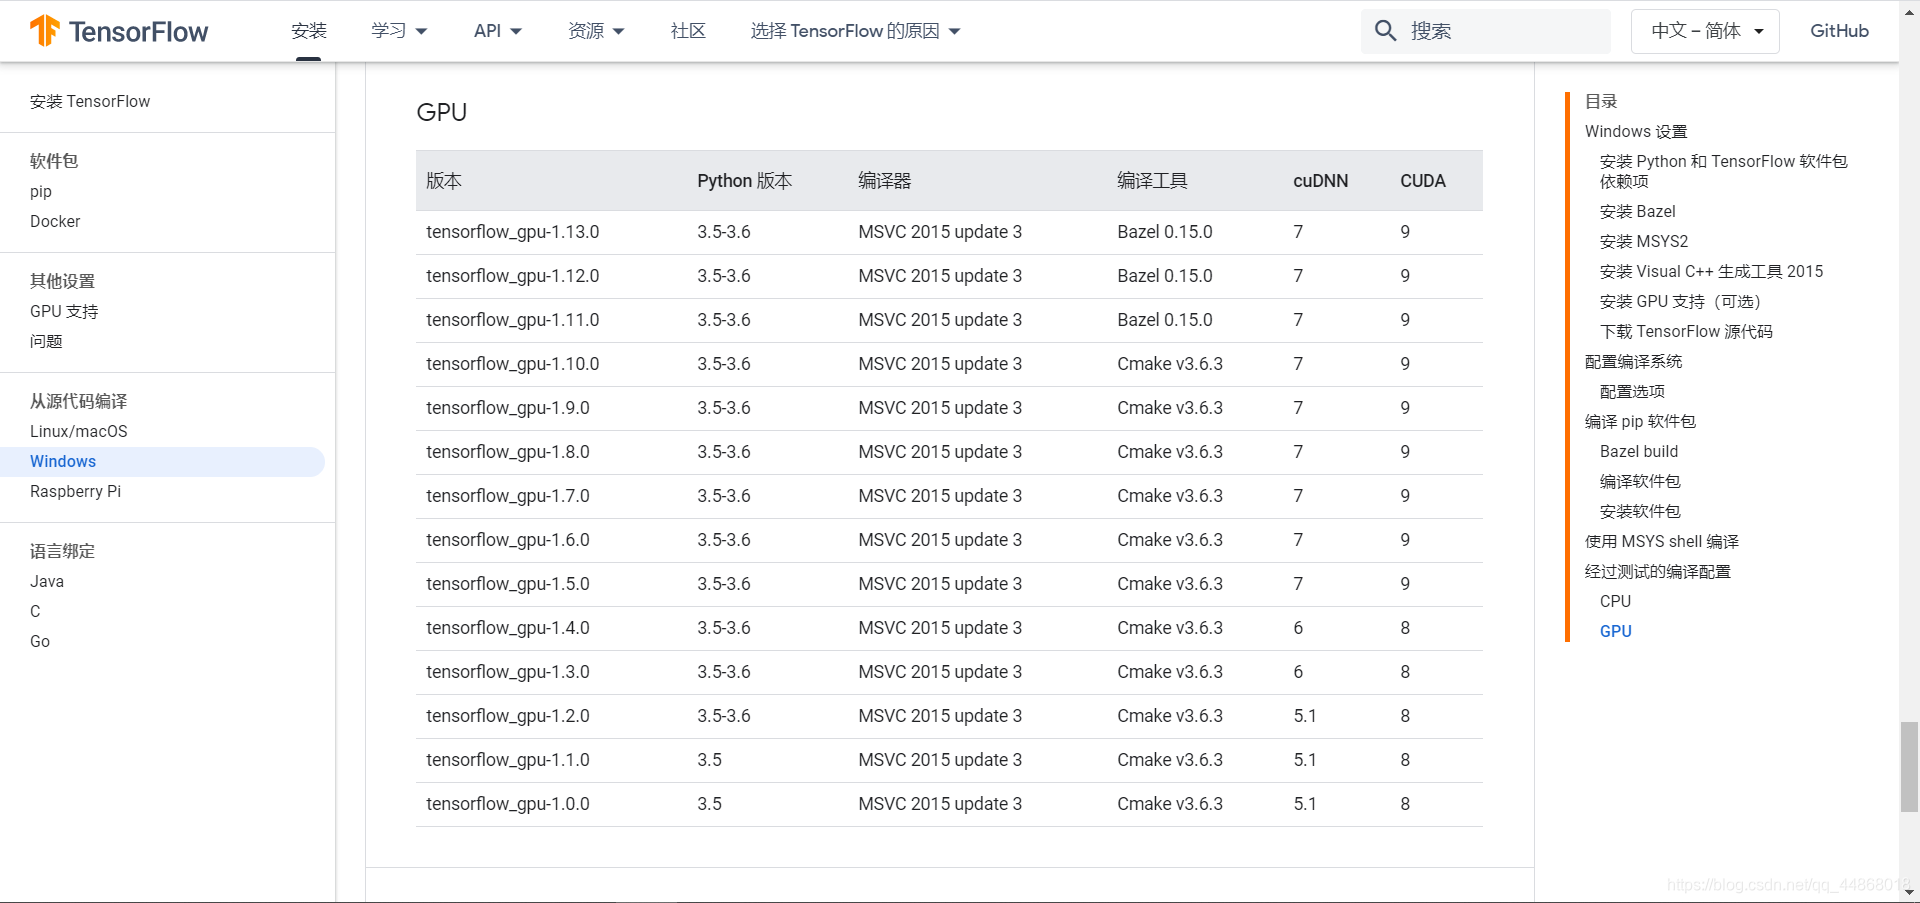Select GPU in table of contents
The image size is (1920, 903).
pyautogui.click(x=1615, y=632)
